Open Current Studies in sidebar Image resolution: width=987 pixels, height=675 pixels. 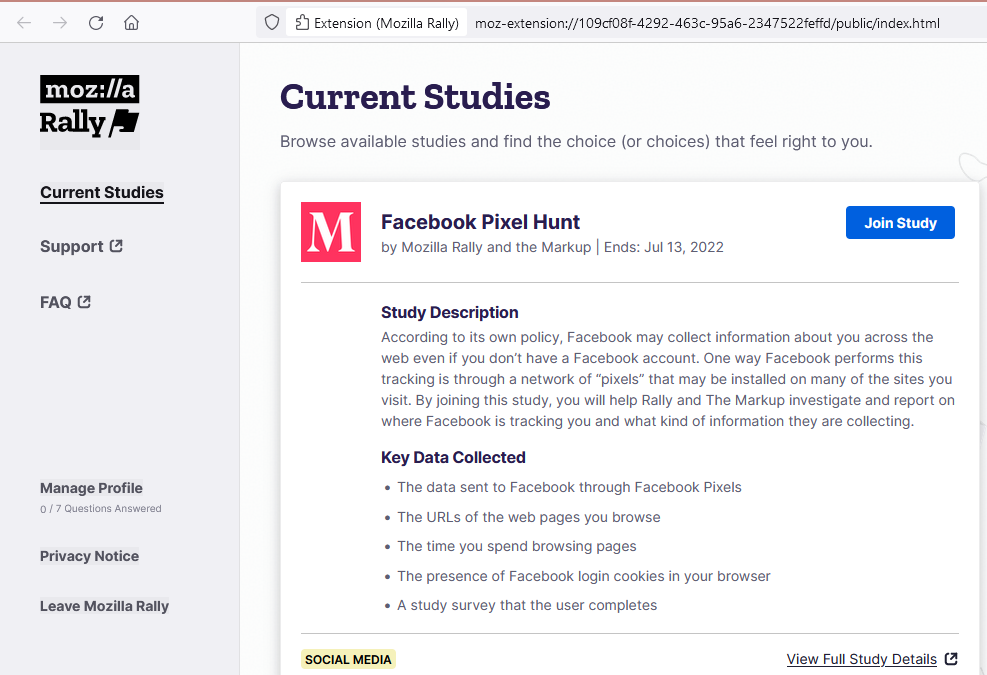coord(102,192)
